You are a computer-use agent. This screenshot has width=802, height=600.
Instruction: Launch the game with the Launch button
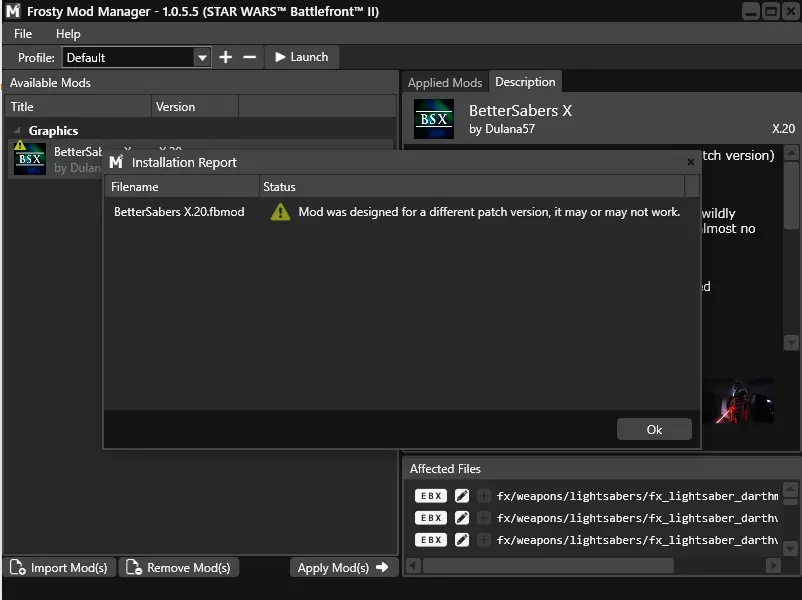pos(302,57)
